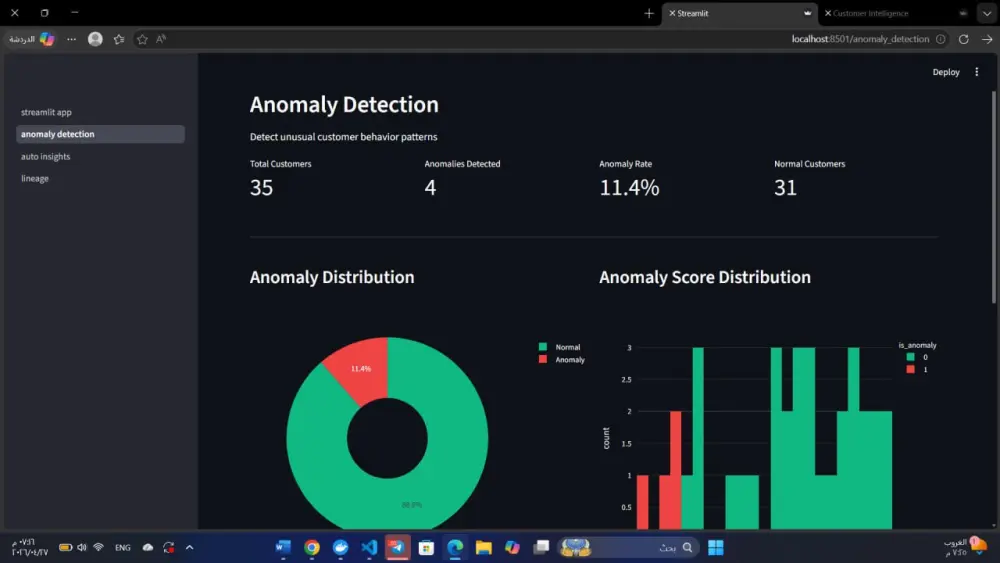Close the Streamlit tab

click(x=672, y=13)
